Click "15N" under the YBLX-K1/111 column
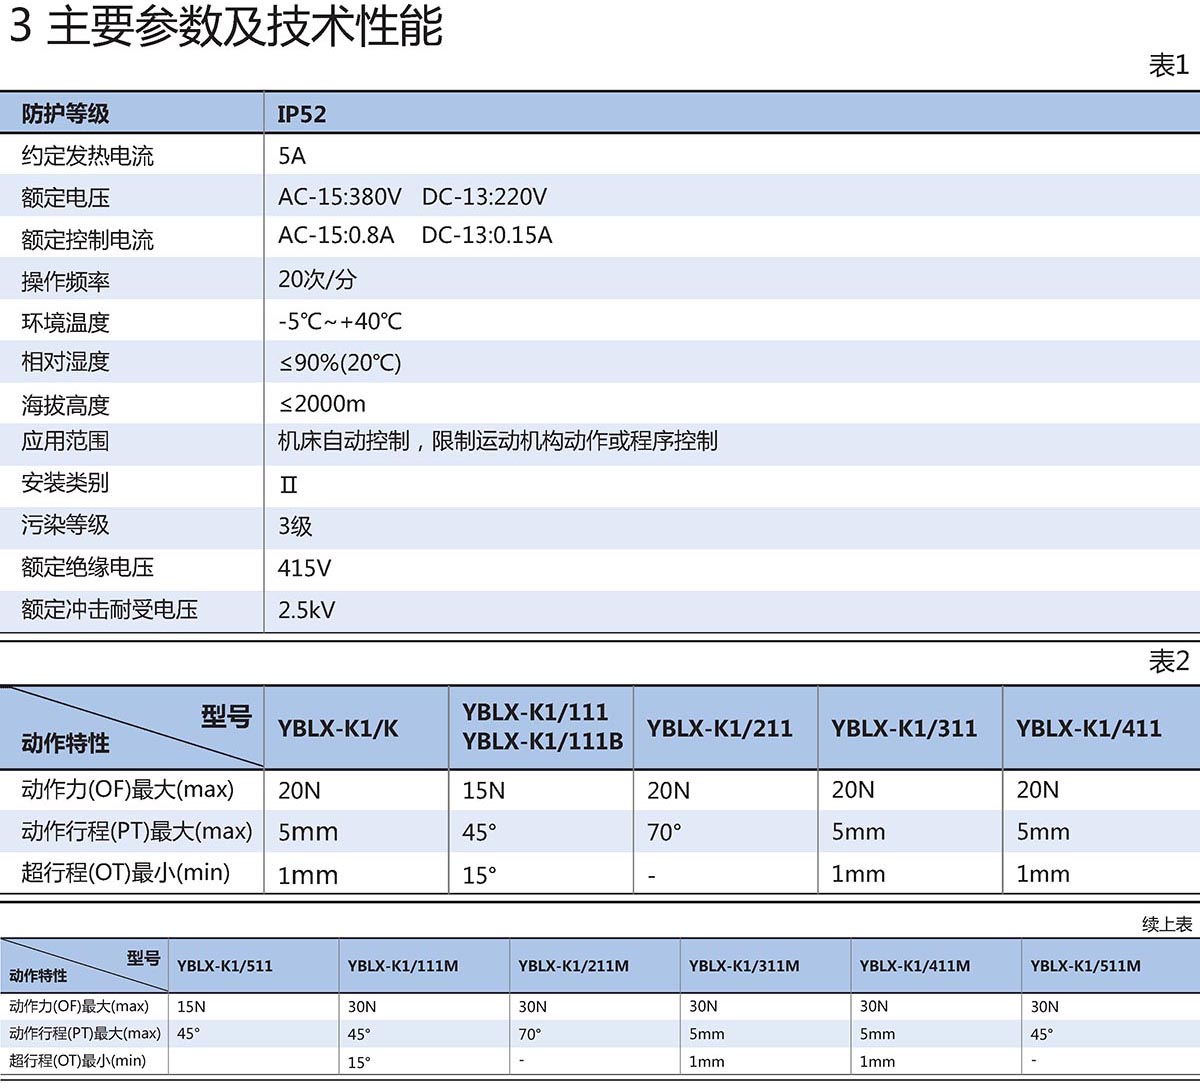The height and width of the screenshot is (1089, 1200). [x=483, y=791]
